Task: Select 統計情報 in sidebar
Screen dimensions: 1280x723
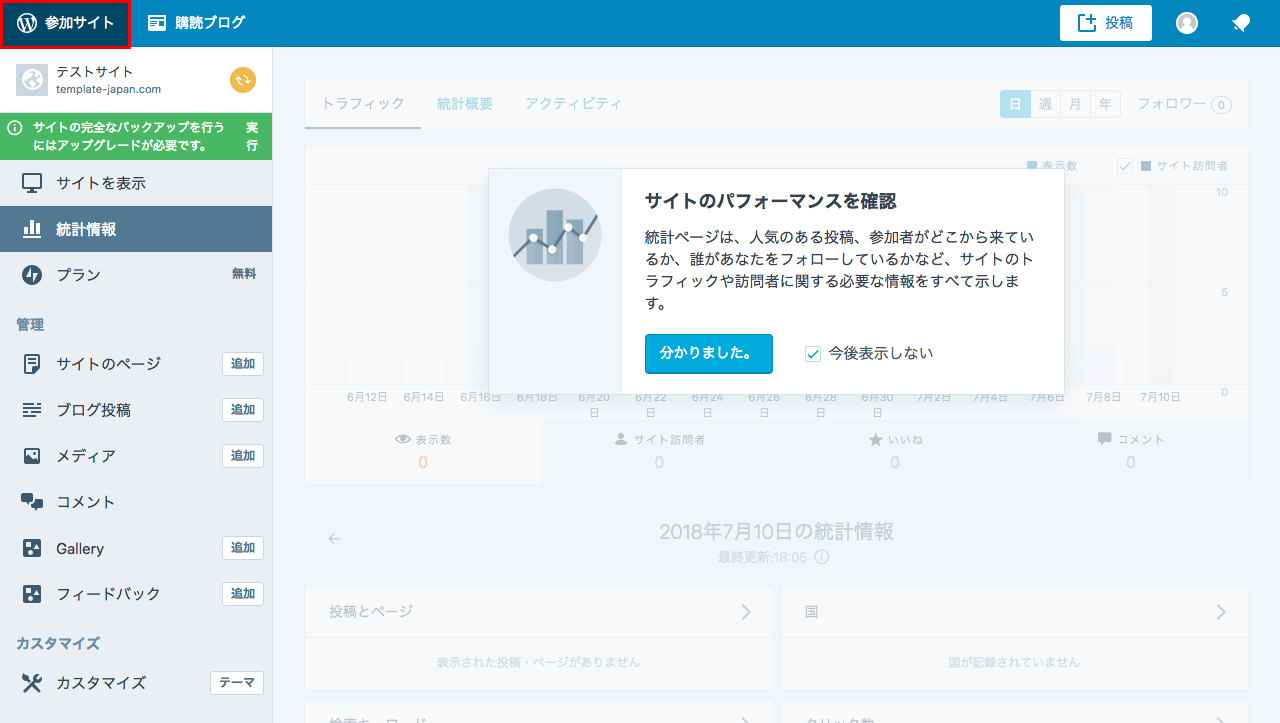Action: (x=136, y=229)
